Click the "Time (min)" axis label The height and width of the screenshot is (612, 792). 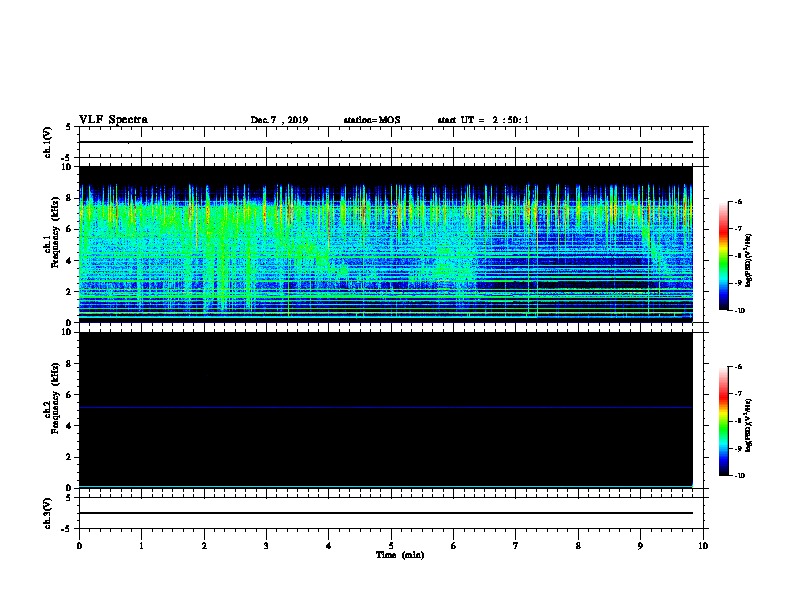[x=400, y=555]
